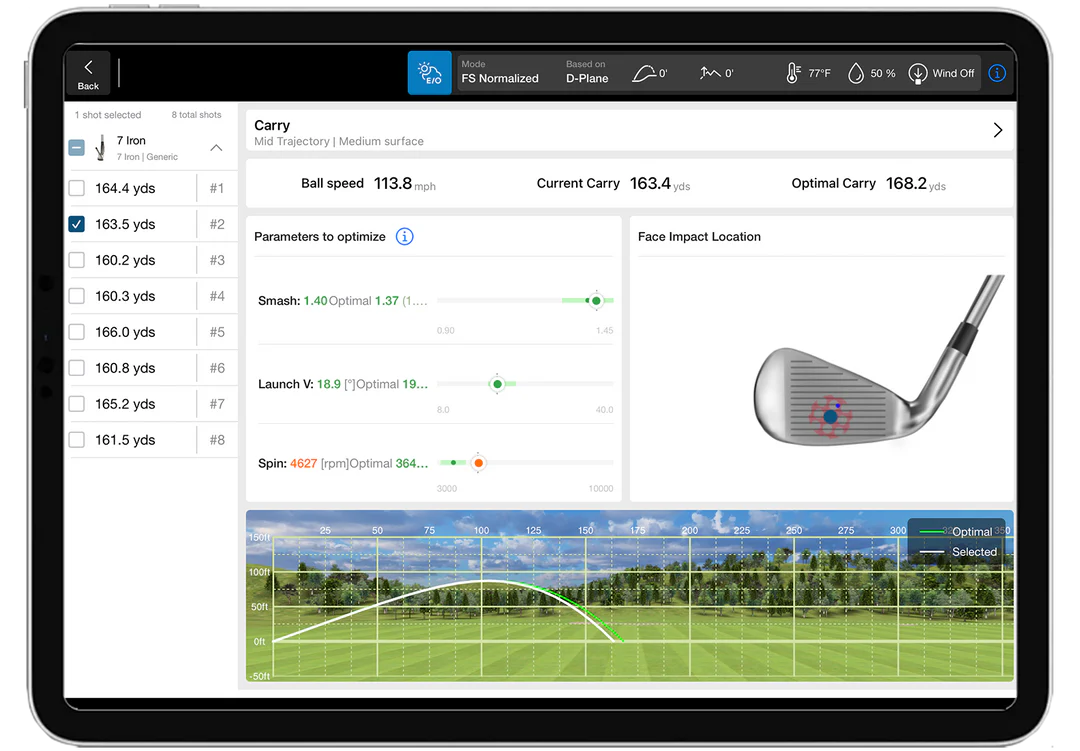Click the trajectory height icon
This screenshot has width=1080, height=751.
(x=645, y=73)
